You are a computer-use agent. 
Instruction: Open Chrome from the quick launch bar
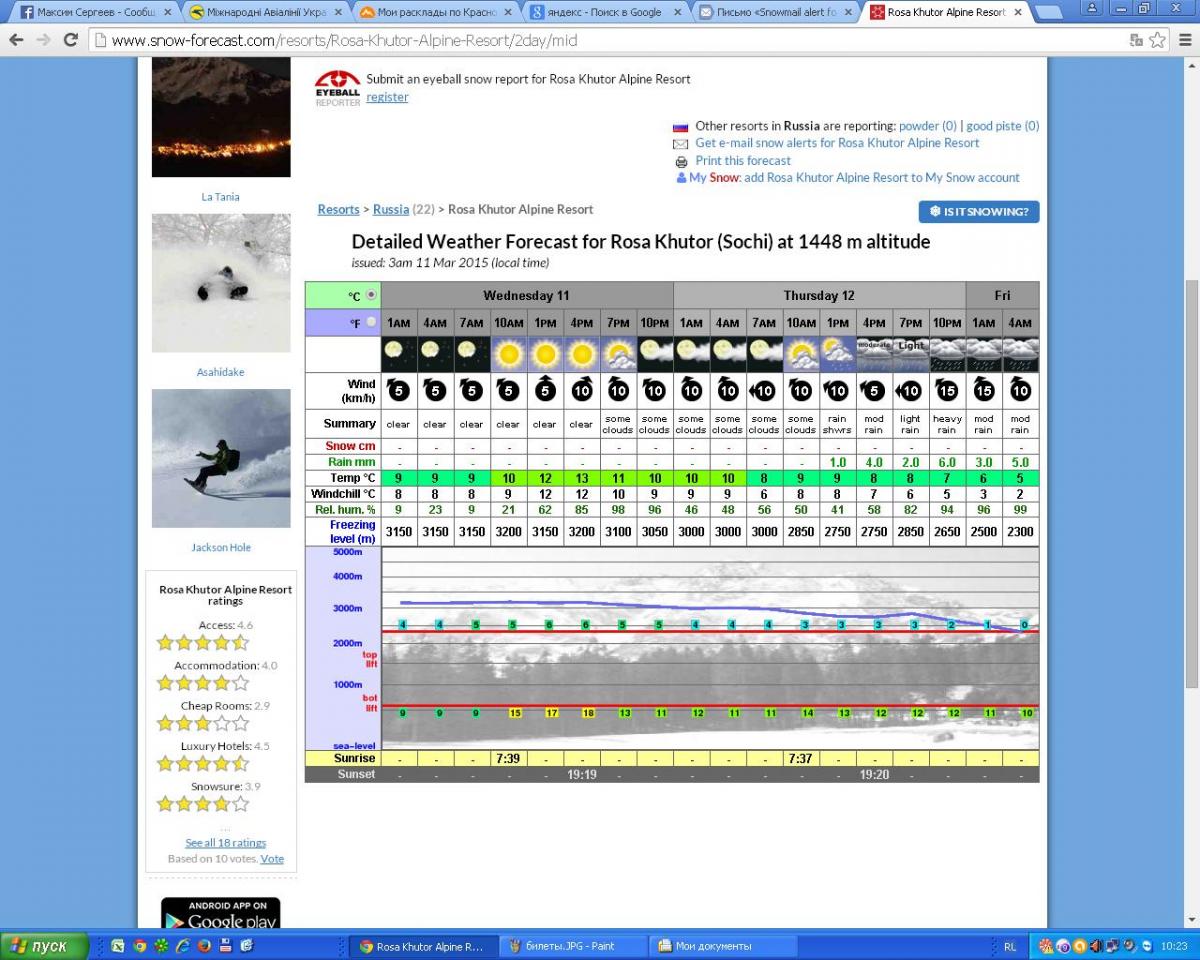[x=140, y=946]
